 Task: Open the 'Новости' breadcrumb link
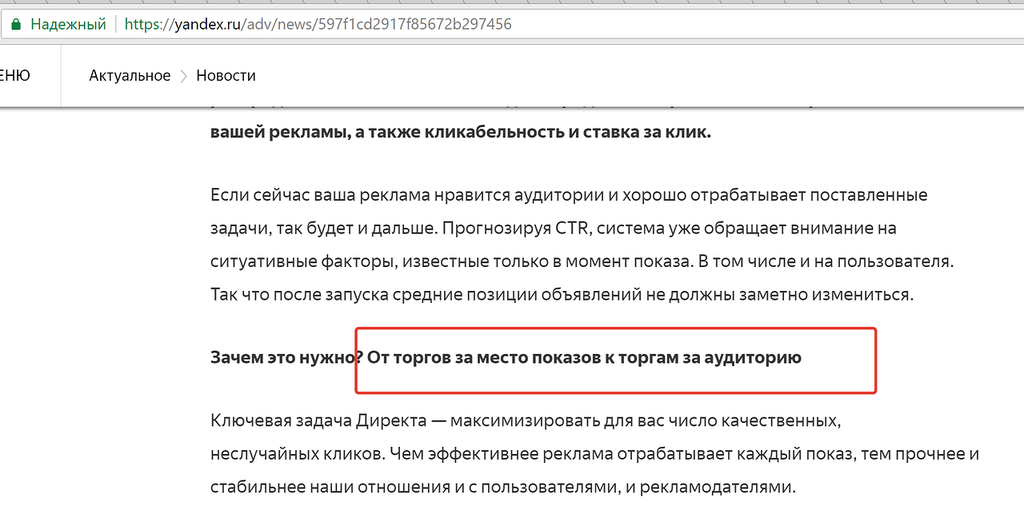point(226,76)
